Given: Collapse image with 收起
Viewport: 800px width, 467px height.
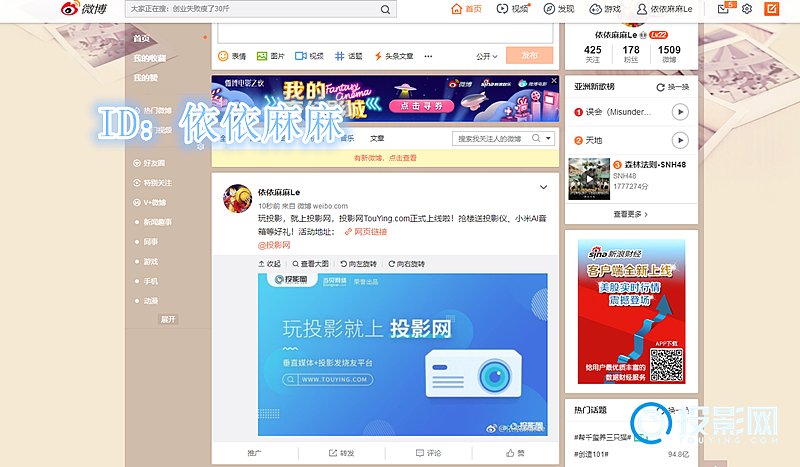Looking at the screenshot, I should point(270,264).
